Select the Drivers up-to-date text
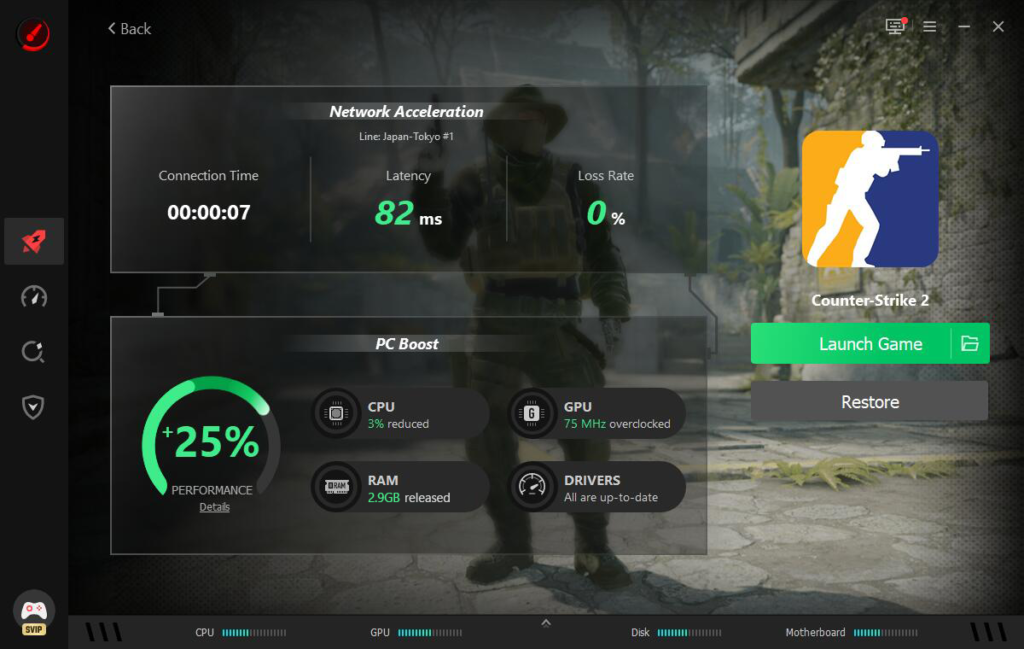 tap(611, 498)
